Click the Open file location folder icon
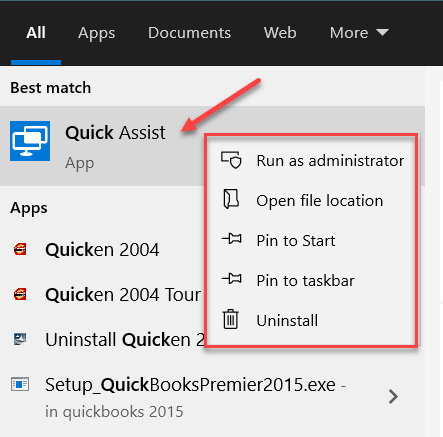Screen dimensions: 443x437 231,199
